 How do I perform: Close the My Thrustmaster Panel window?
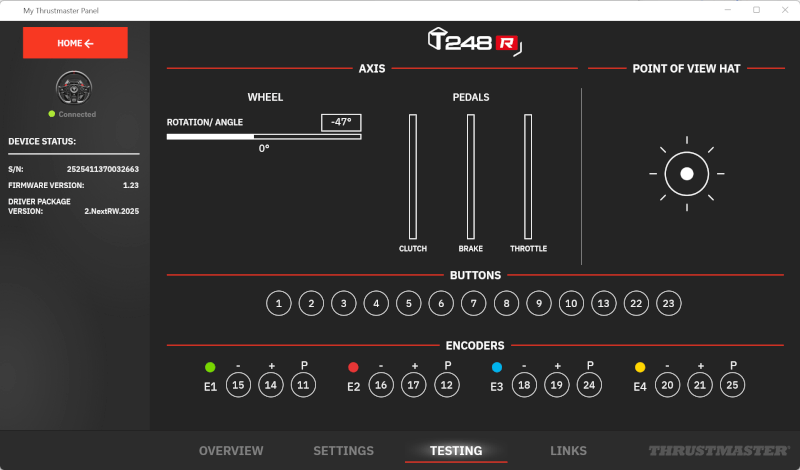pyautogui.click(x=785, y=10)
